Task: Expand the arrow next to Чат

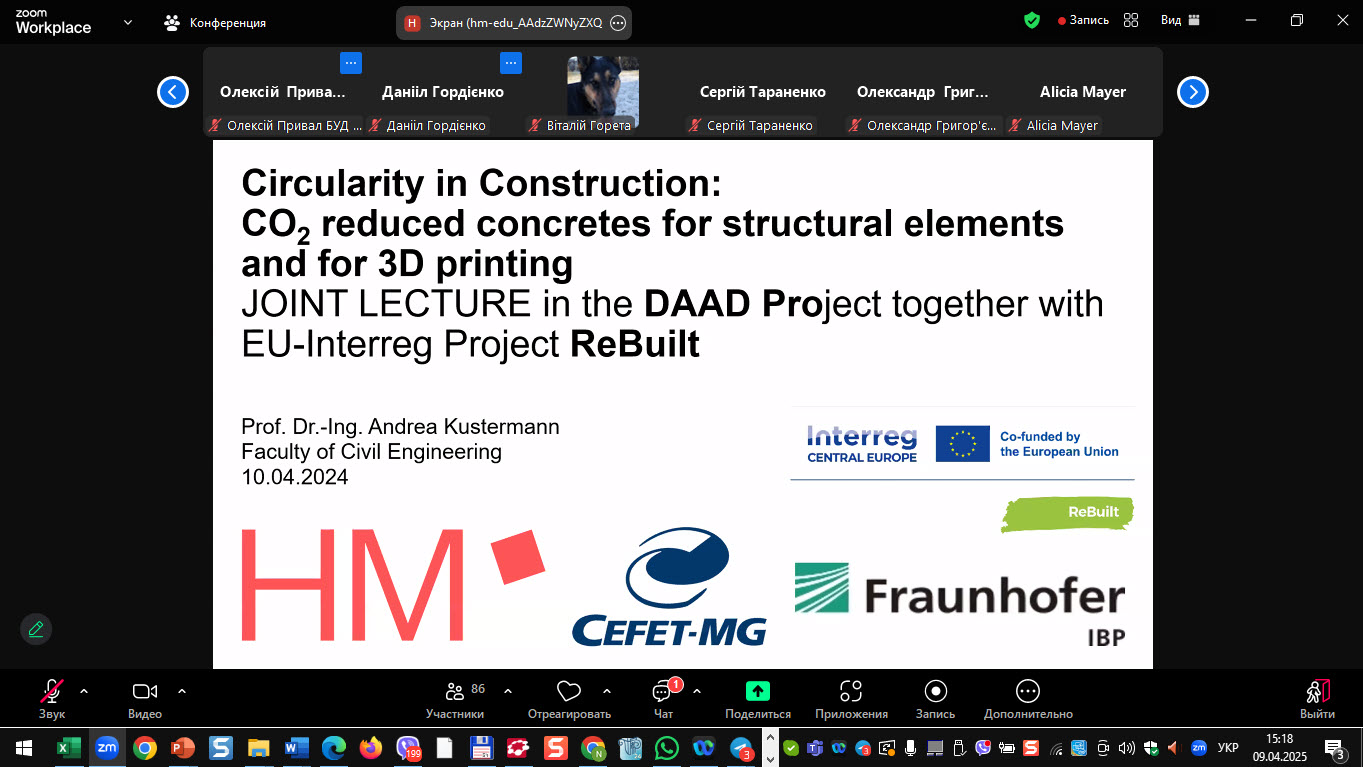Action: point(697,691)
